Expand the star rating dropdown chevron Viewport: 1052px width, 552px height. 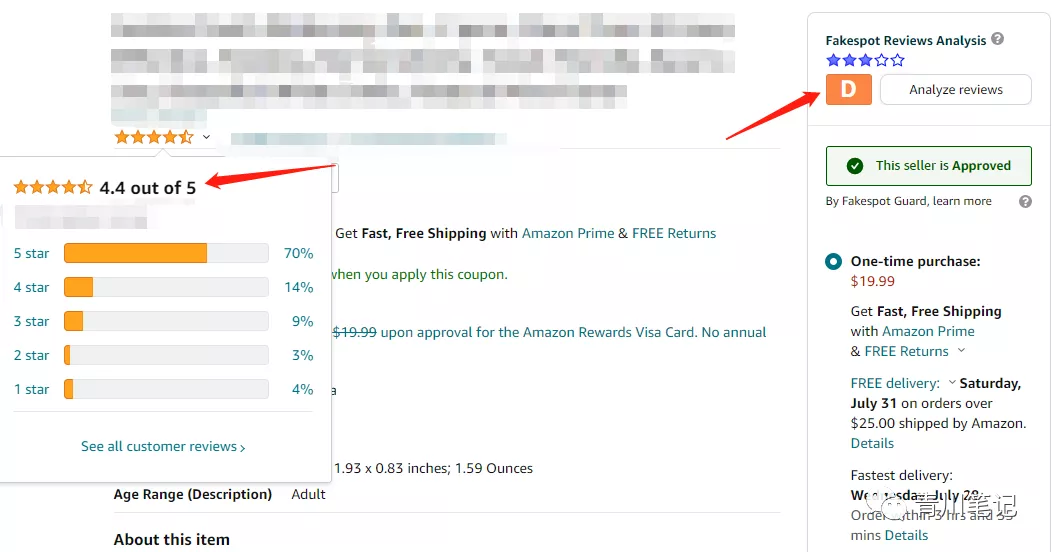pos(206,137)
